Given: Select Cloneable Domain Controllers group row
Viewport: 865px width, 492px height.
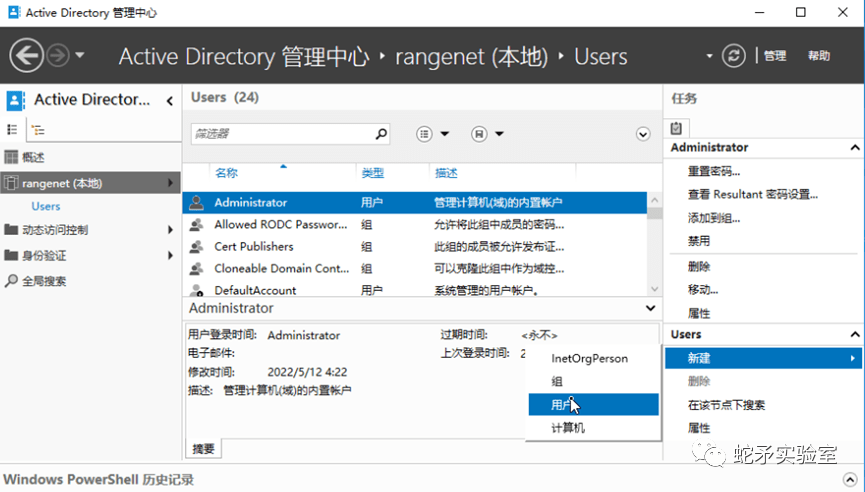Looking at the screenshot, I should pyautogui.click(x=414, y=269).
